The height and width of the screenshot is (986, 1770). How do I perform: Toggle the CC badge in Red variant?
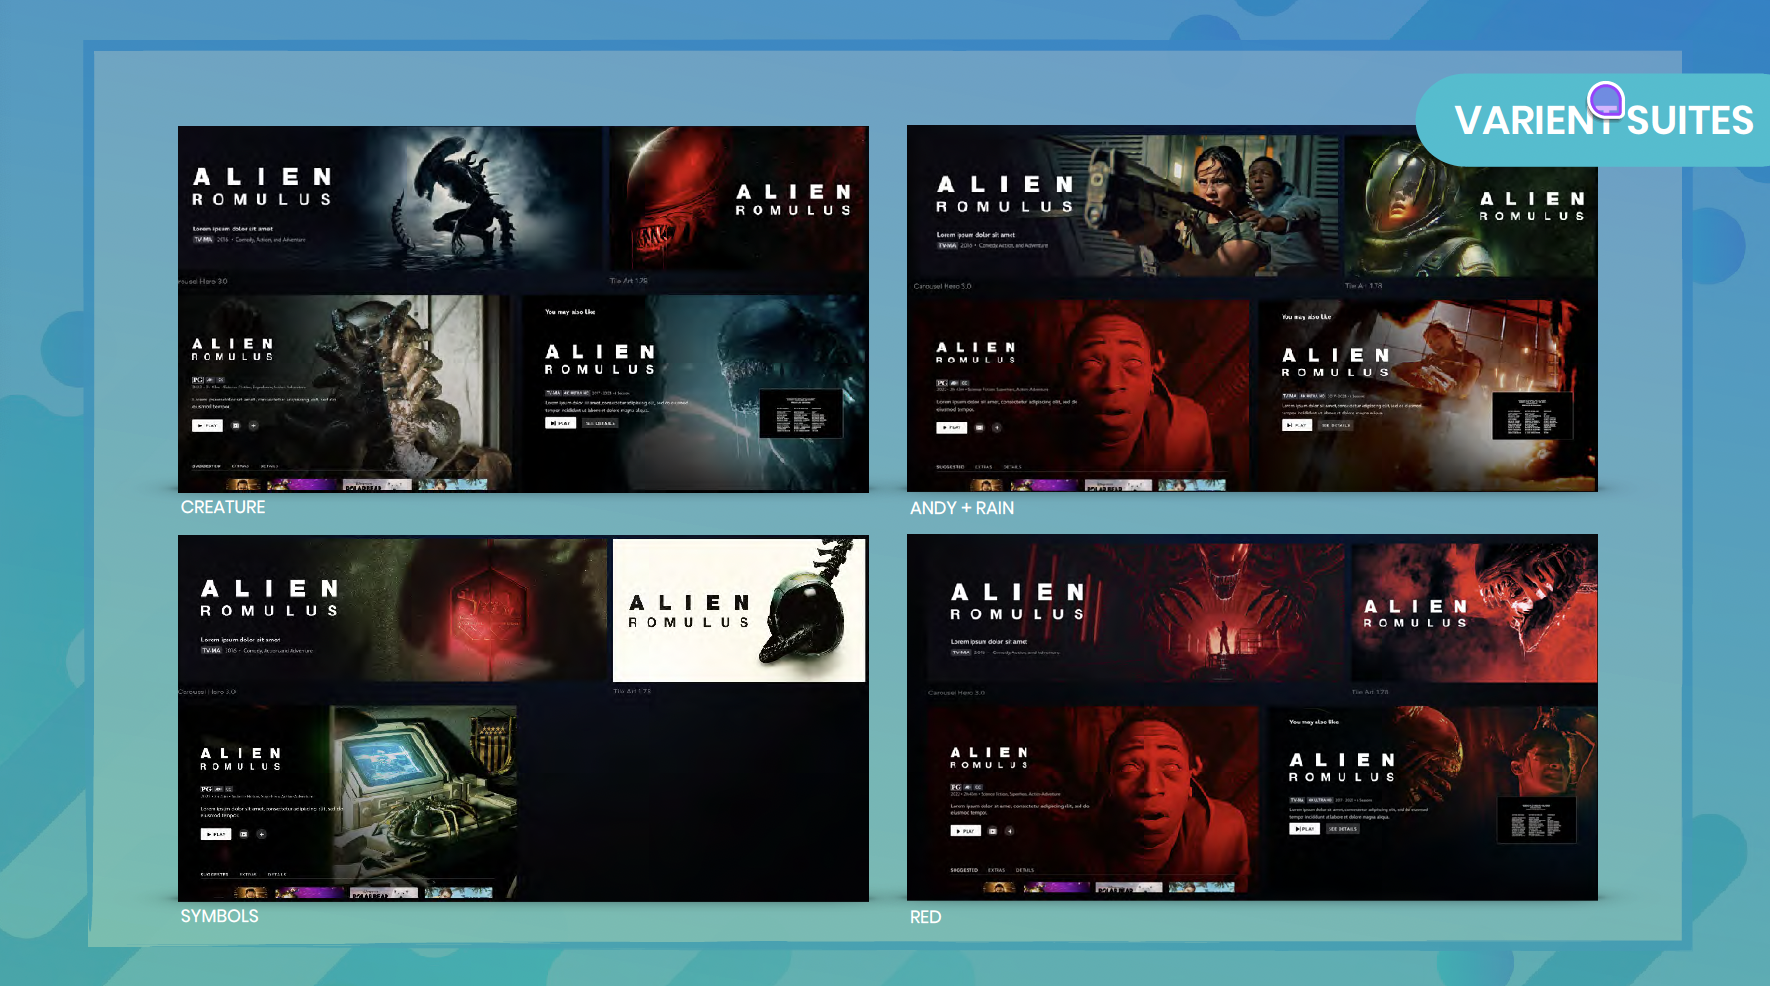click(x=978, y=787)
